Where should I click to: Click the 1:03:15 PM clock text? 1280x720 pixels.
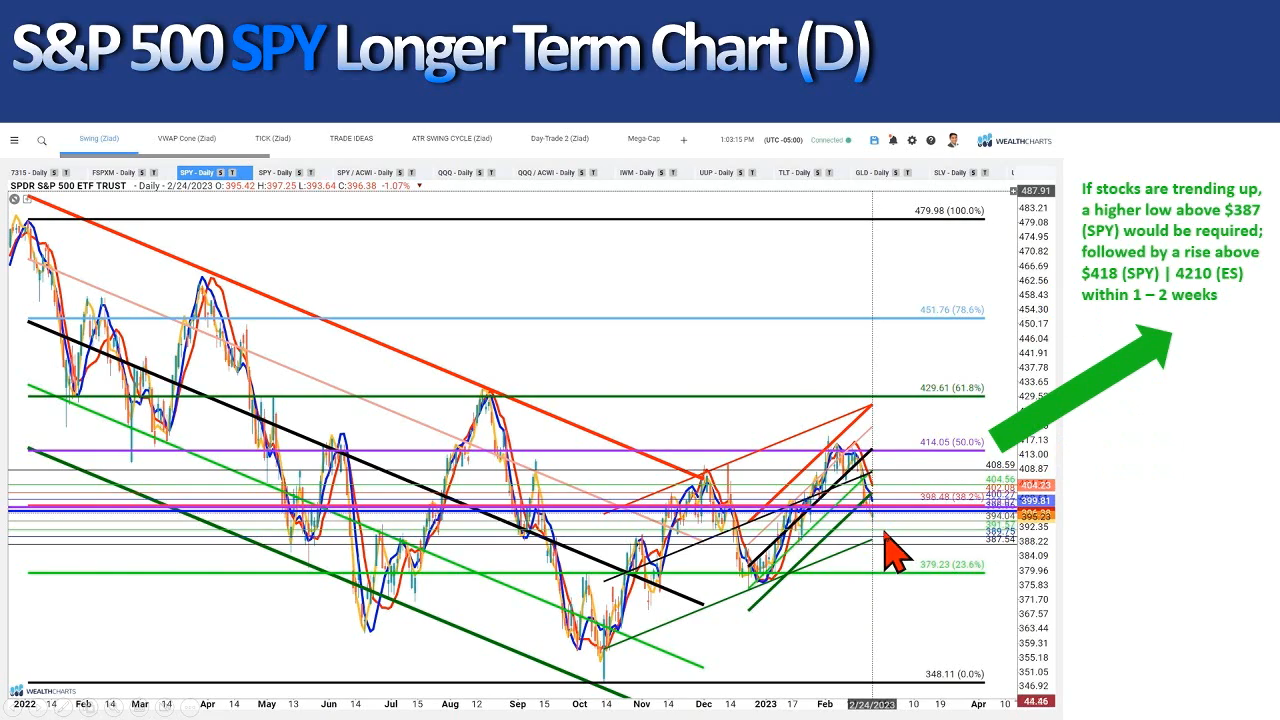pos(737,140)
